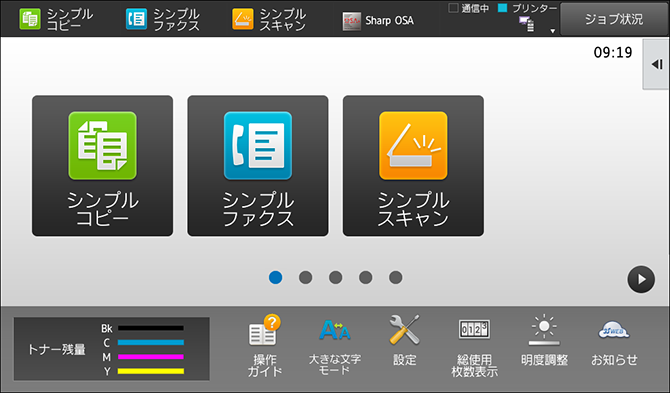Select the second page indicator dot
The width and height of the screenshot is (670, 393).
click(x=306, y=277)
